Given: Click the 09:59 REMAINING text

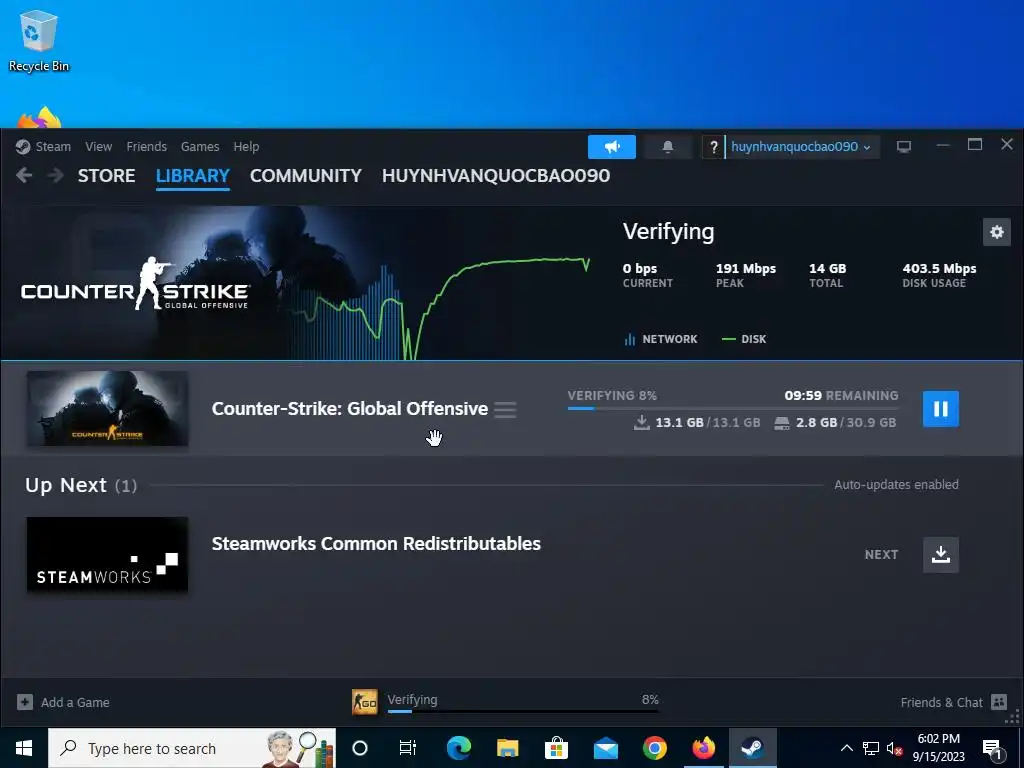Looking at the screenshot, I should pos(841,396).
